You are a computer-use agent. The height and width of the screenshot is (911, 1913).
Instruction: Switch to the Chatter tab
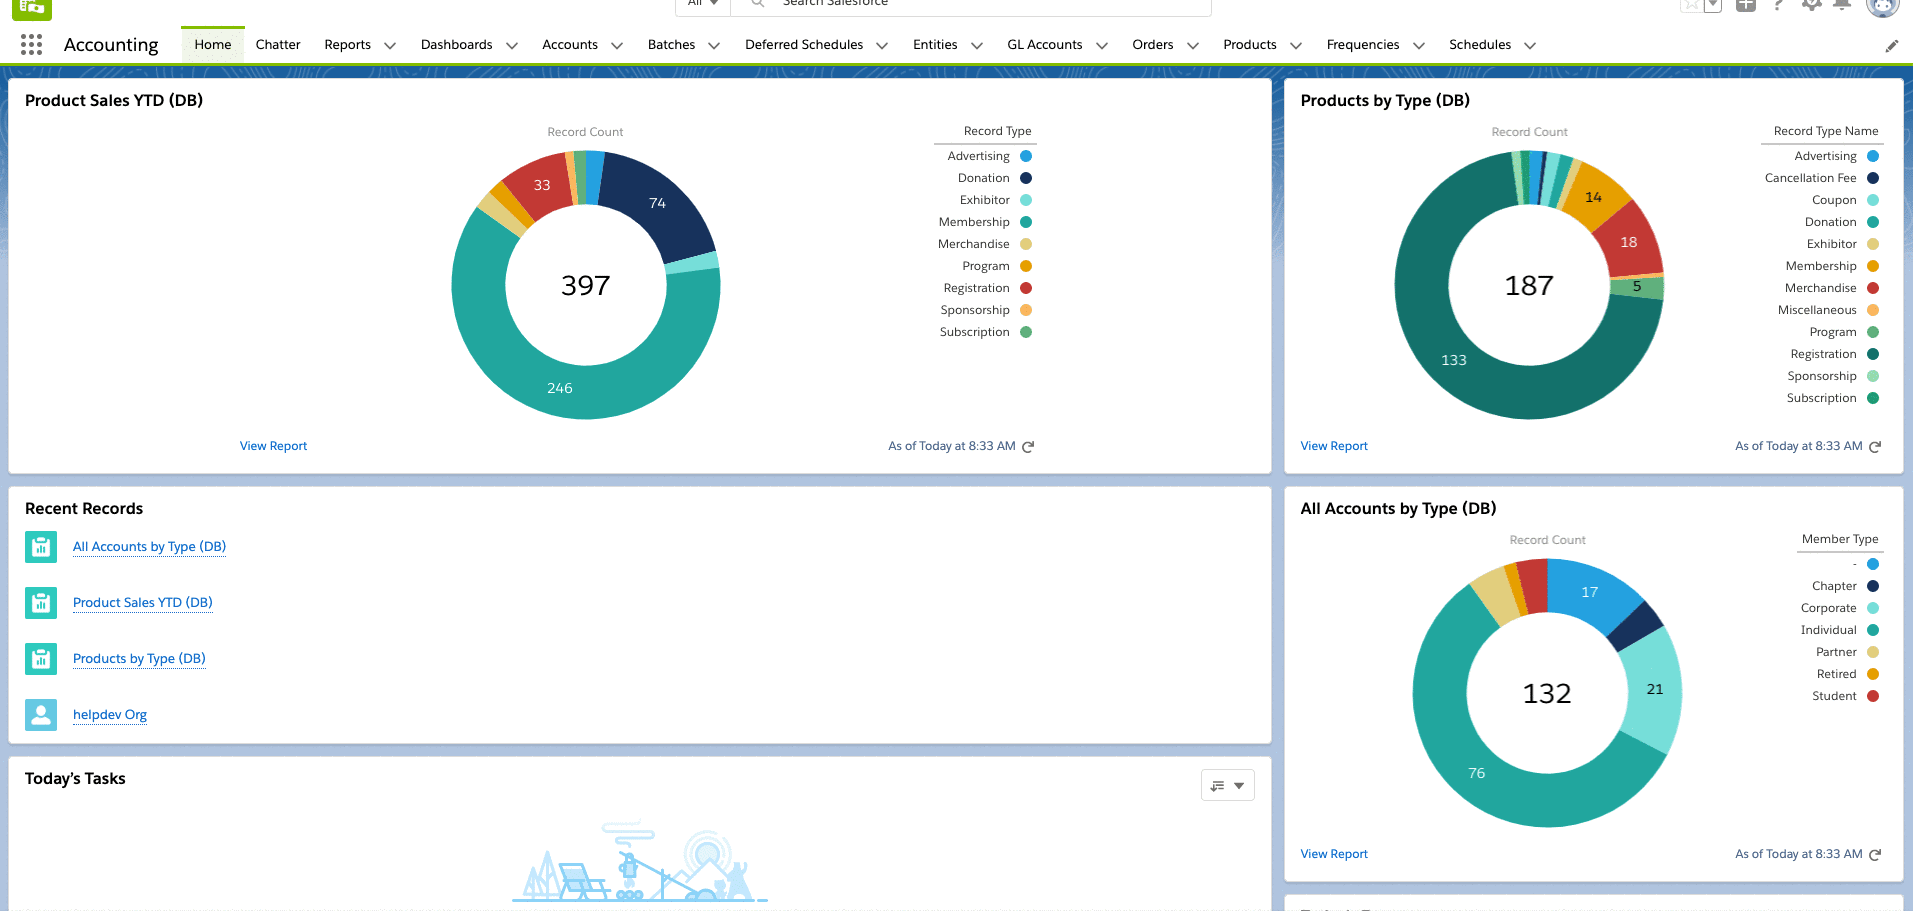278,45
